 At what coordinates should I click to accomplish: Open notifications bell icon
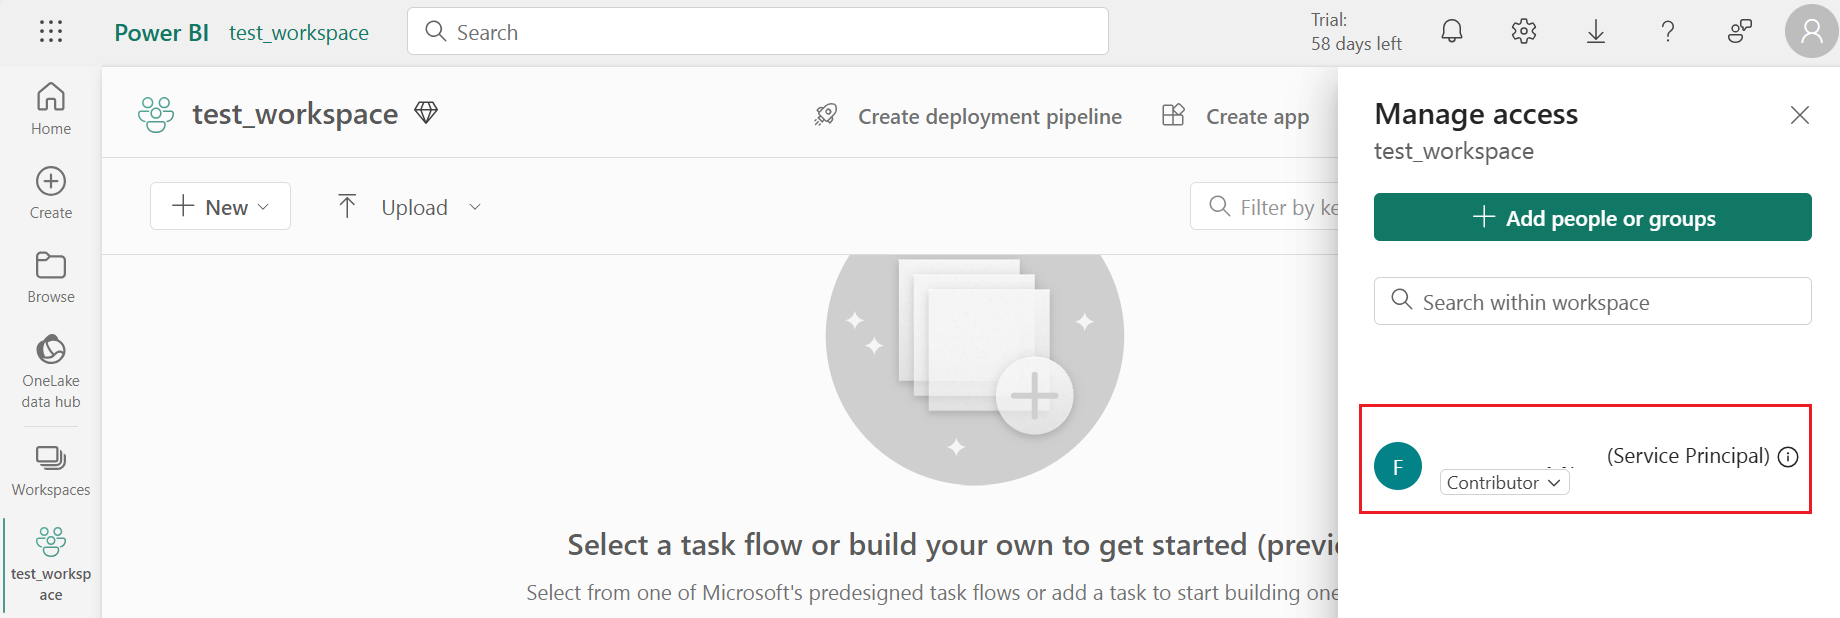pyautogui.click(x=1452, y=32)
